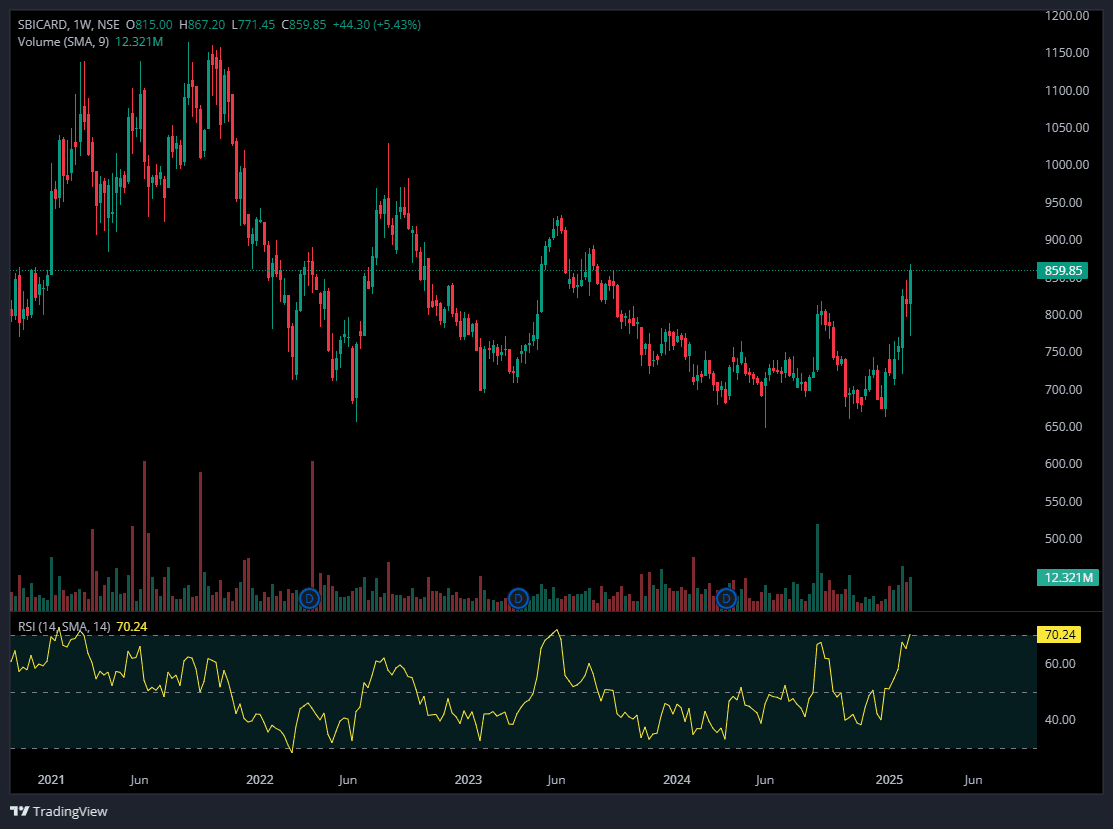Screen dimensions: 1113x829
Task: Click the 2022 label on time axis
Action: 260,779
